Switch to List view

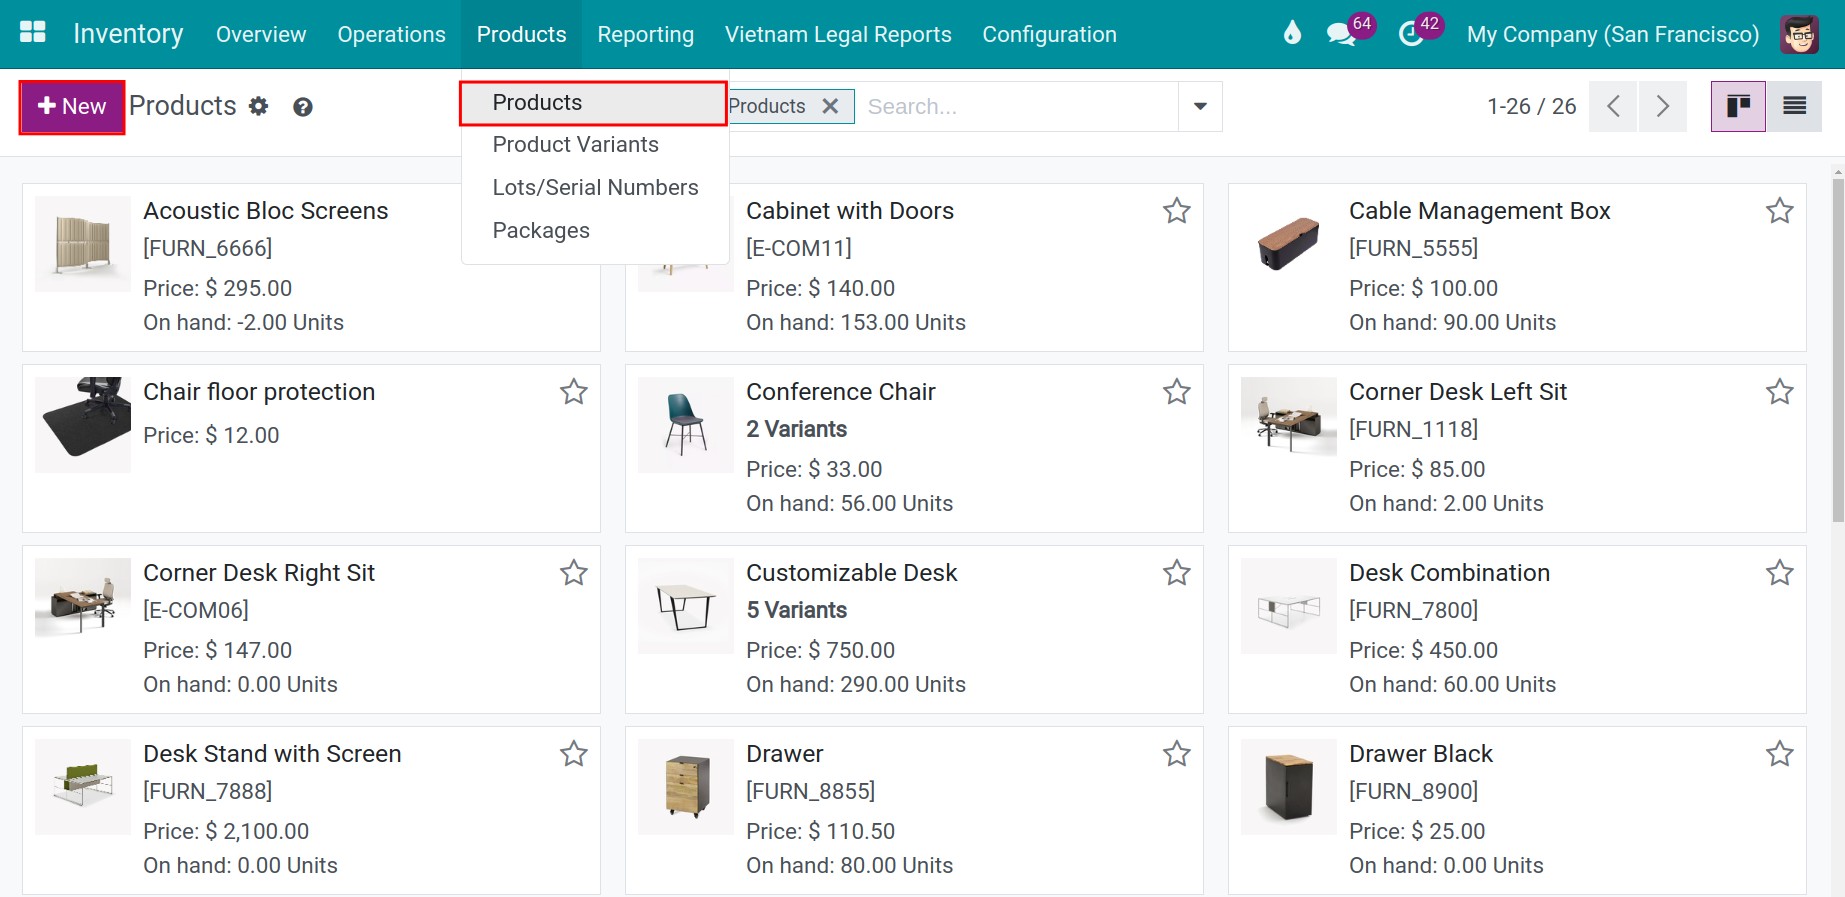pyautogui.click(x=1794, y=106)
